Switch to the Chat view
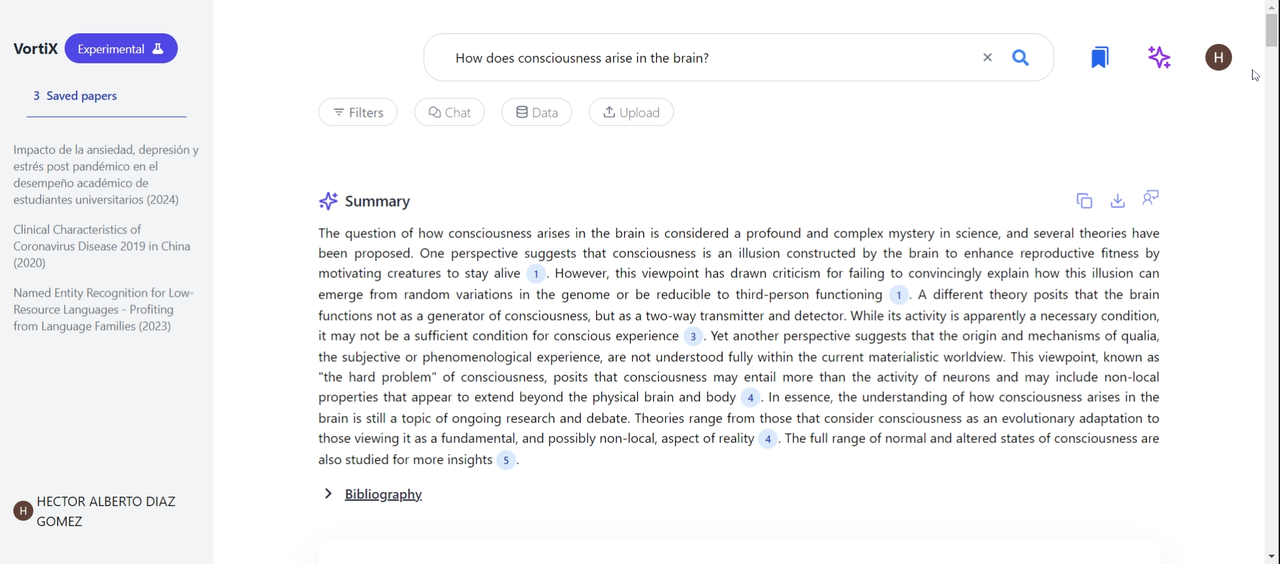 pos(449,112)
